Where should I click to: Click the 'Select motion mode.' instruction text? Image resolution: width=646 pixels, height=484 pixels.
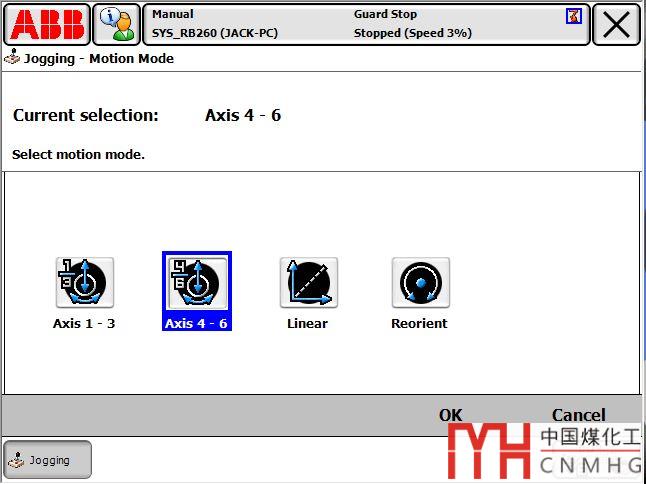tap(78, 154)
